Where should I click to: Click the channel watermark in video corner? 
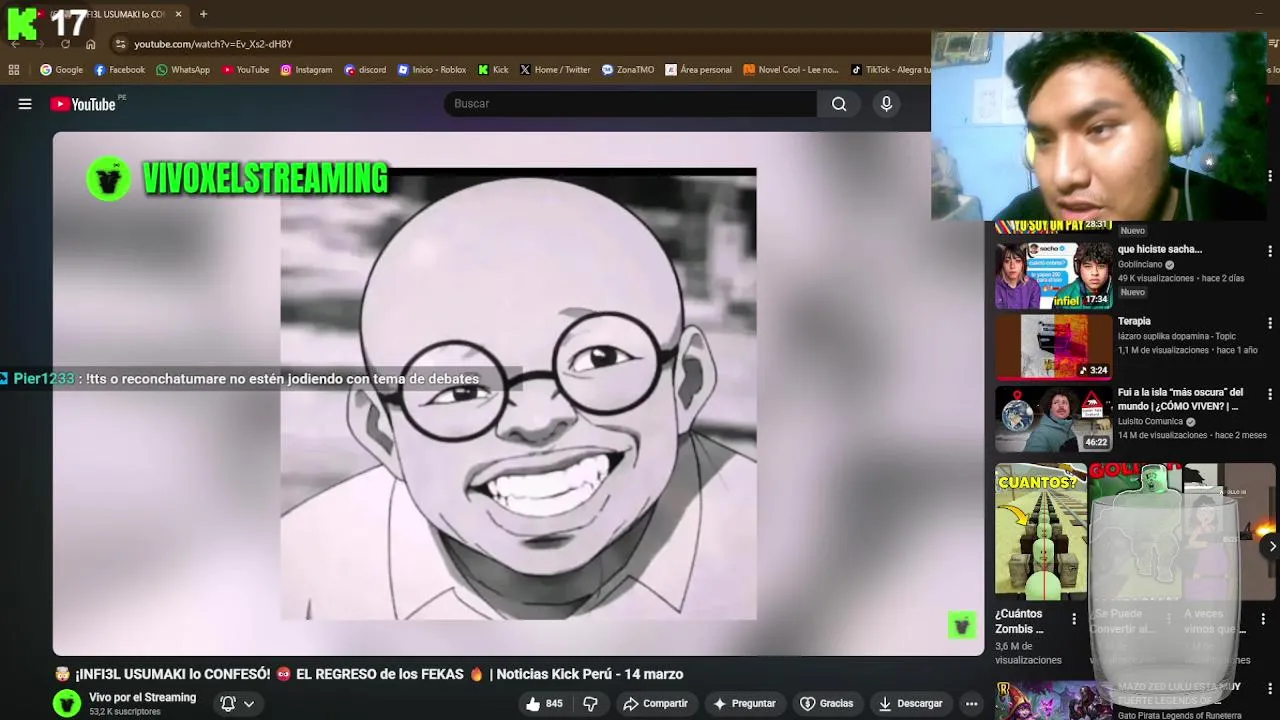pos(961,626)
